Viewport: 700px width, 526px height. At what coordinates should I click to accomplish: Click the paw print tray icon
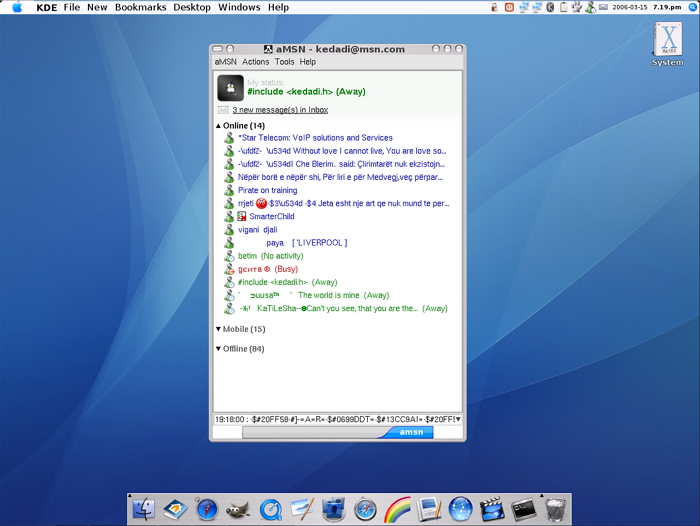577,7
